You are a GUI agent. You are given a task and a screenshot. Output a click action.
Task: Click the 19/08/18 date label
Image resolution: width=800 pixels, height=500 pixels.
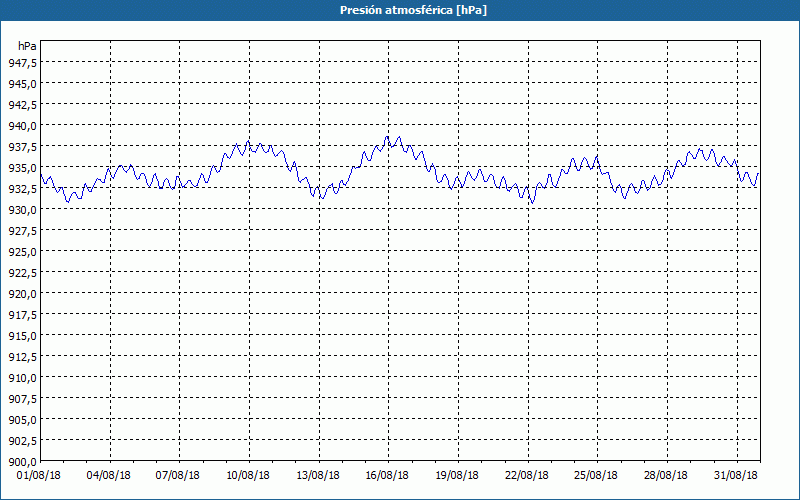[457, 475]
